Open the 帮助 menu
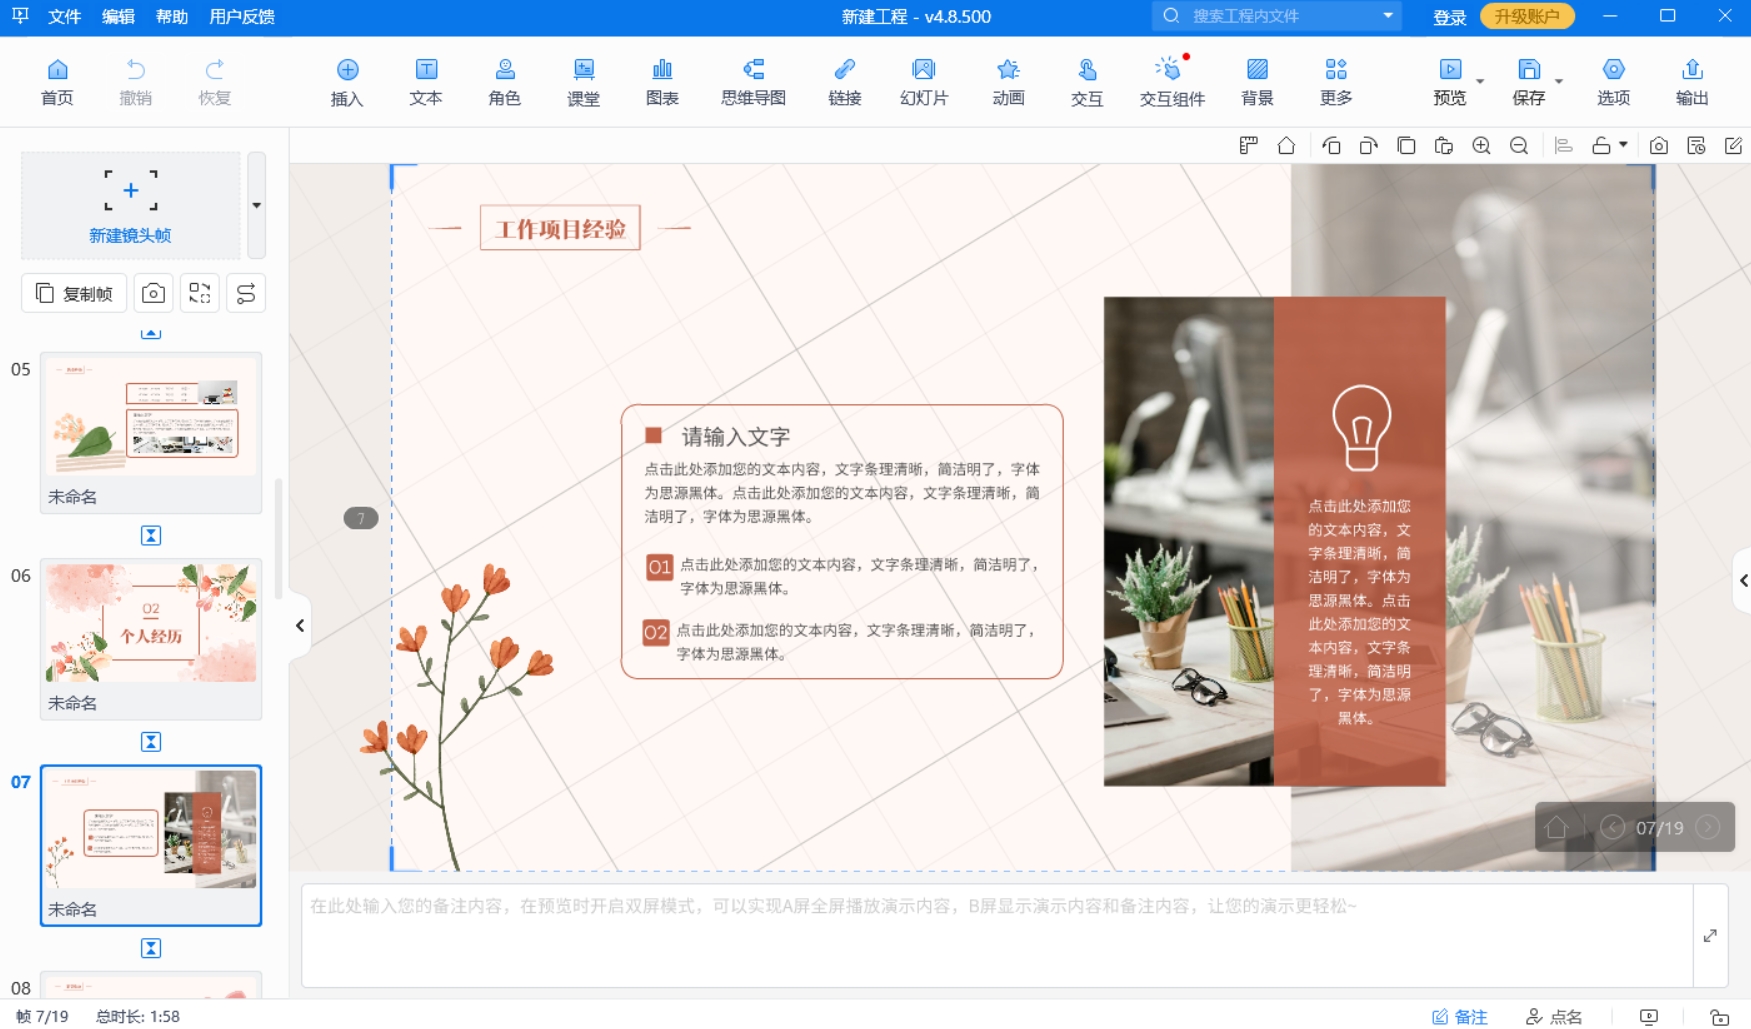Screen dimensions: 1751x1029 (x=172, y=17)
